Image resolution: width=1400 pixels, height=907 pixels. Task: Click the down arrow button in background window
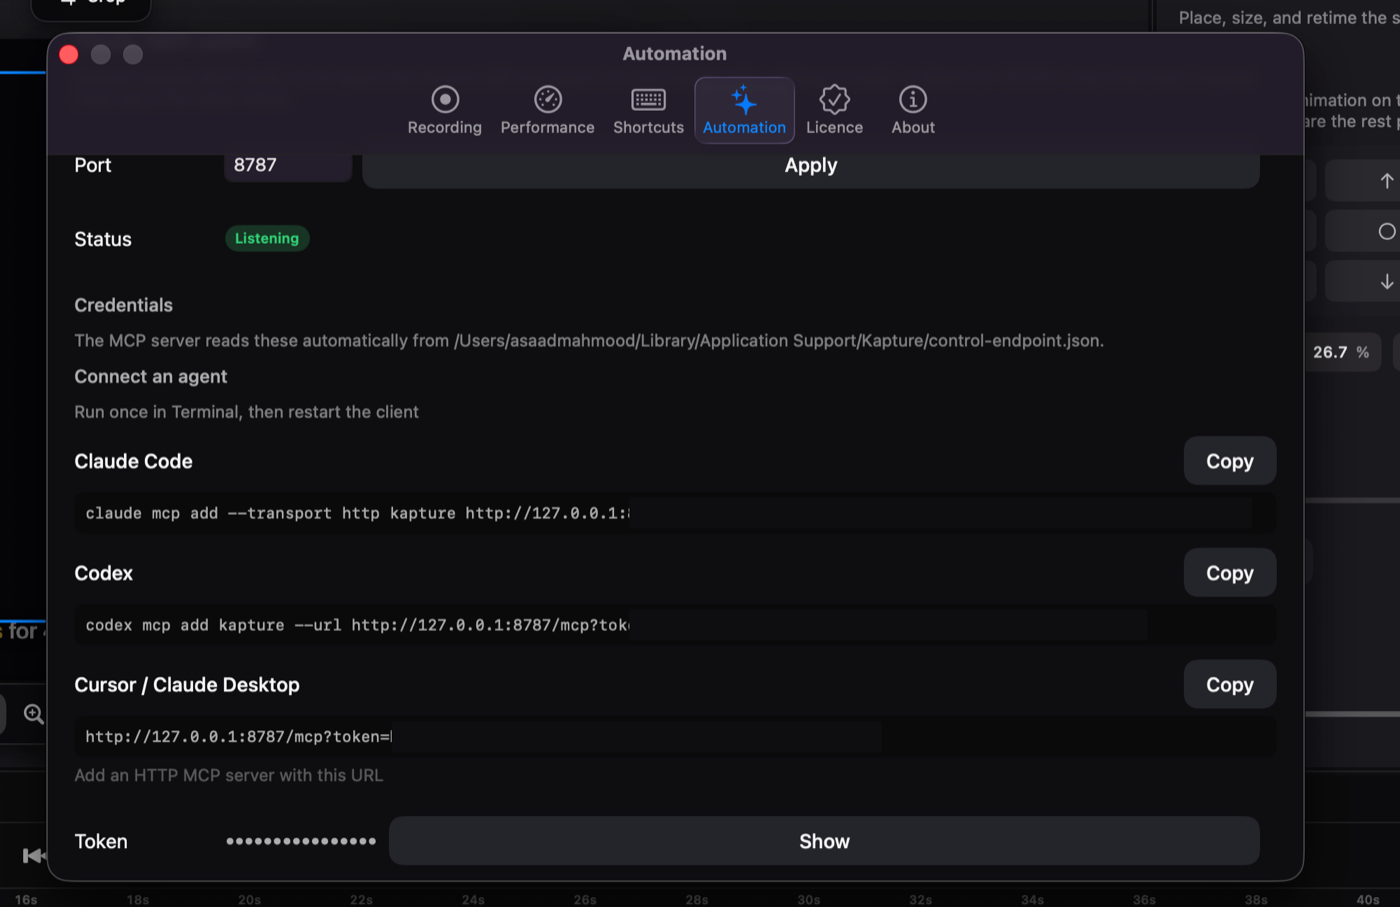(x=1386, y=282)
